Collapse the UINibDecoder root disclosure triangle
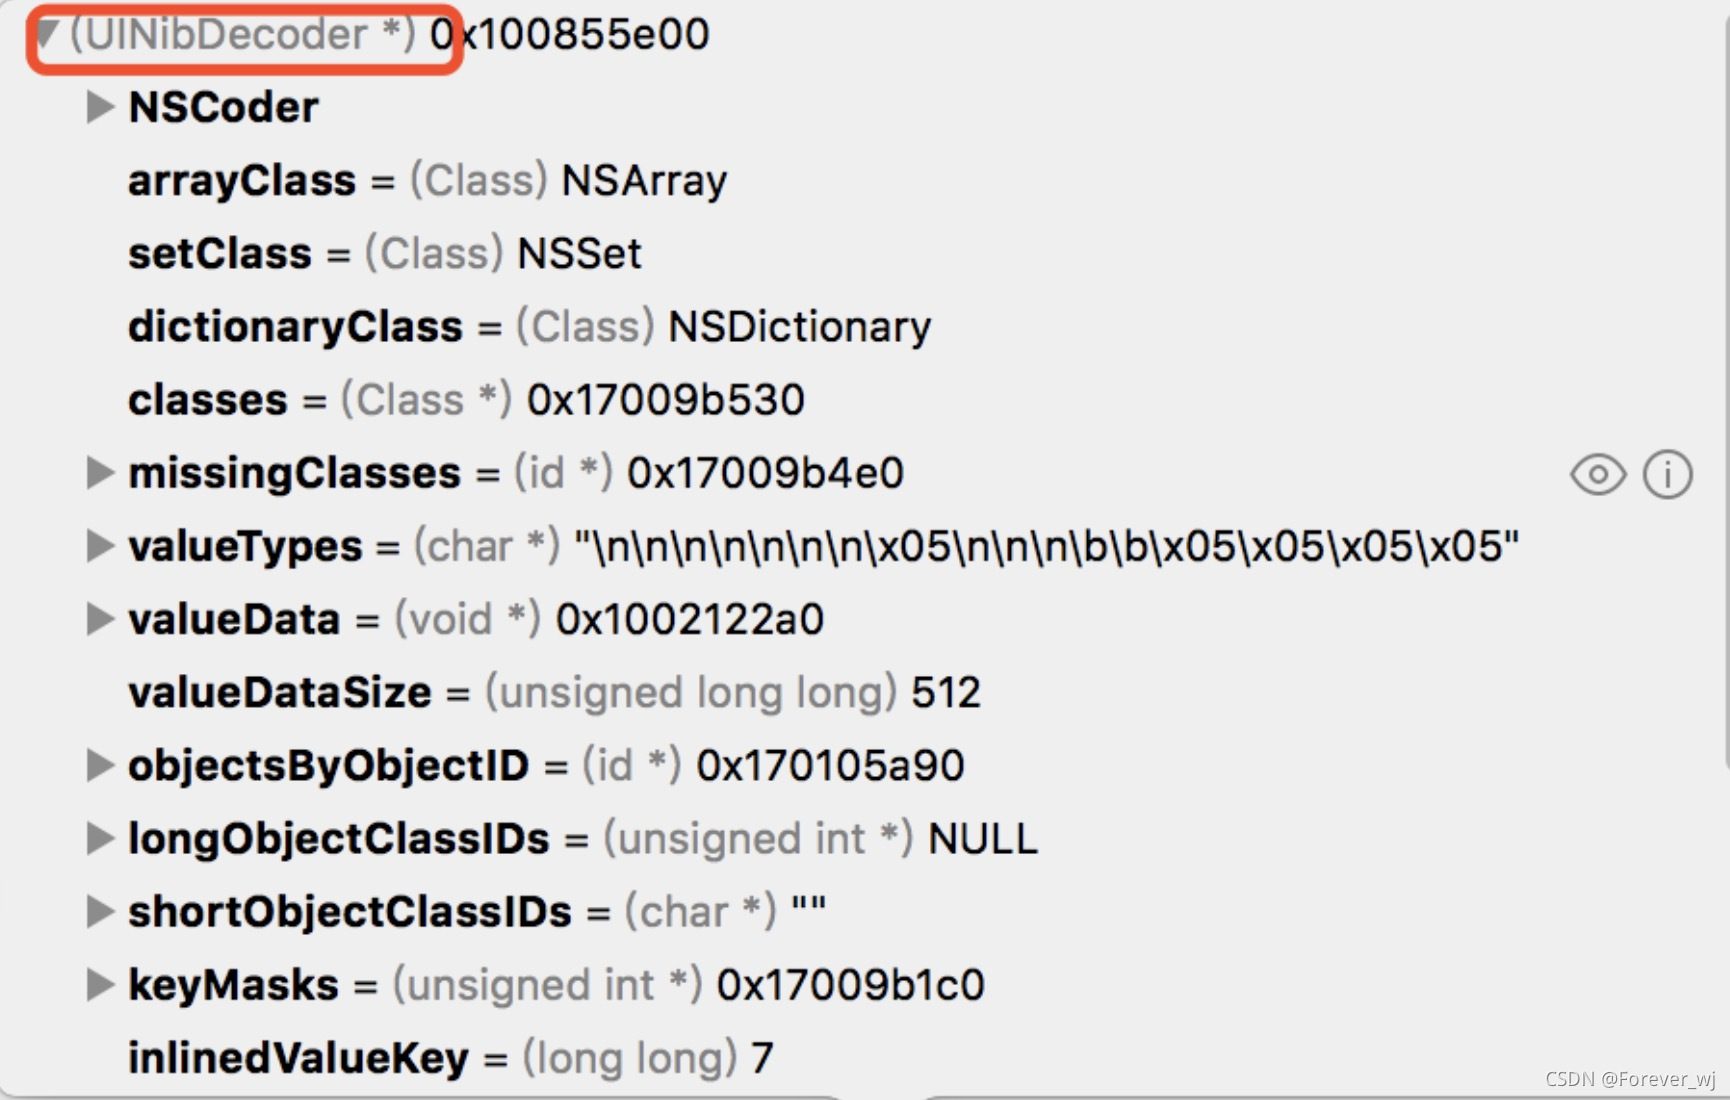Image resolution: width=1730 pixels, height=1100 pixels. 47,35
